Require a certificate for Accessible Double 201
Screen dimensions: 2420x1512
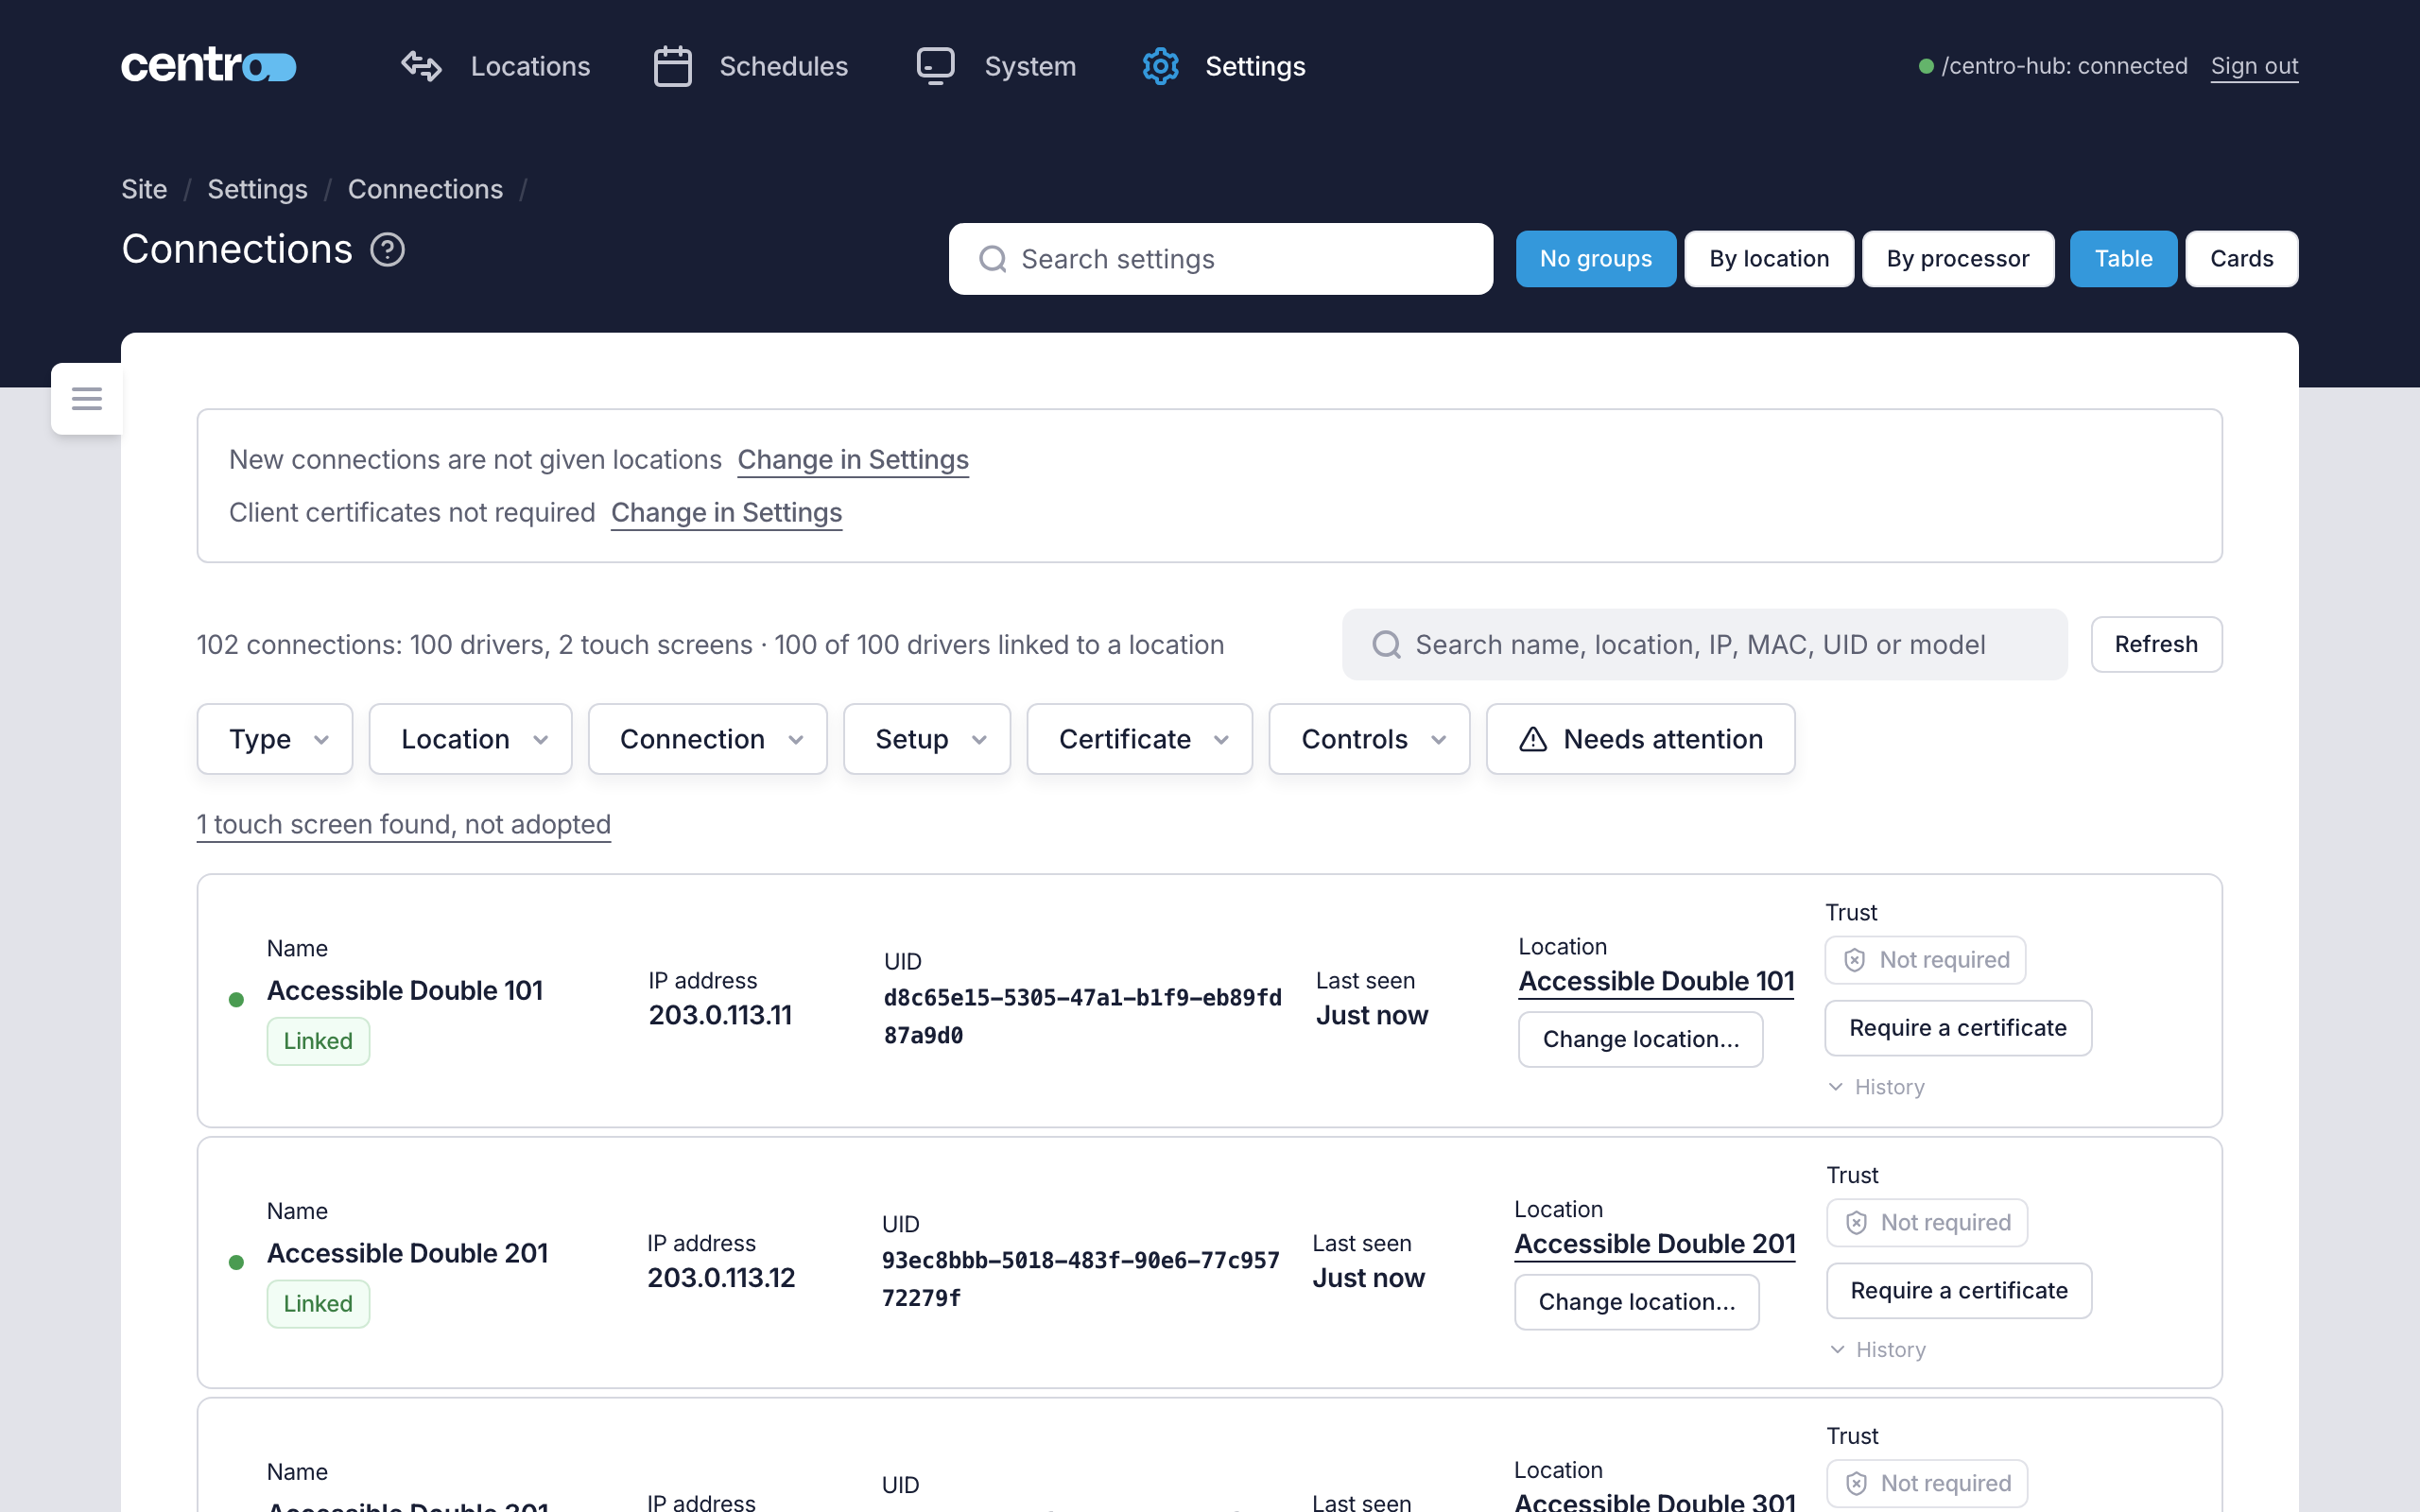tap(1959, 1290)
